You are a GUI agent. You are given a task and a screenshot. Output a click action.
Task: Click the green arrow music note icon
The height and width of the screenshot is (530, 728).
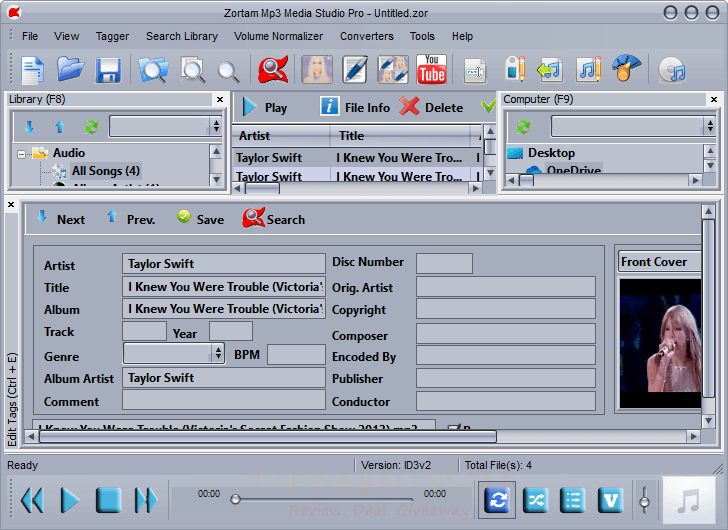click(550, 70)
